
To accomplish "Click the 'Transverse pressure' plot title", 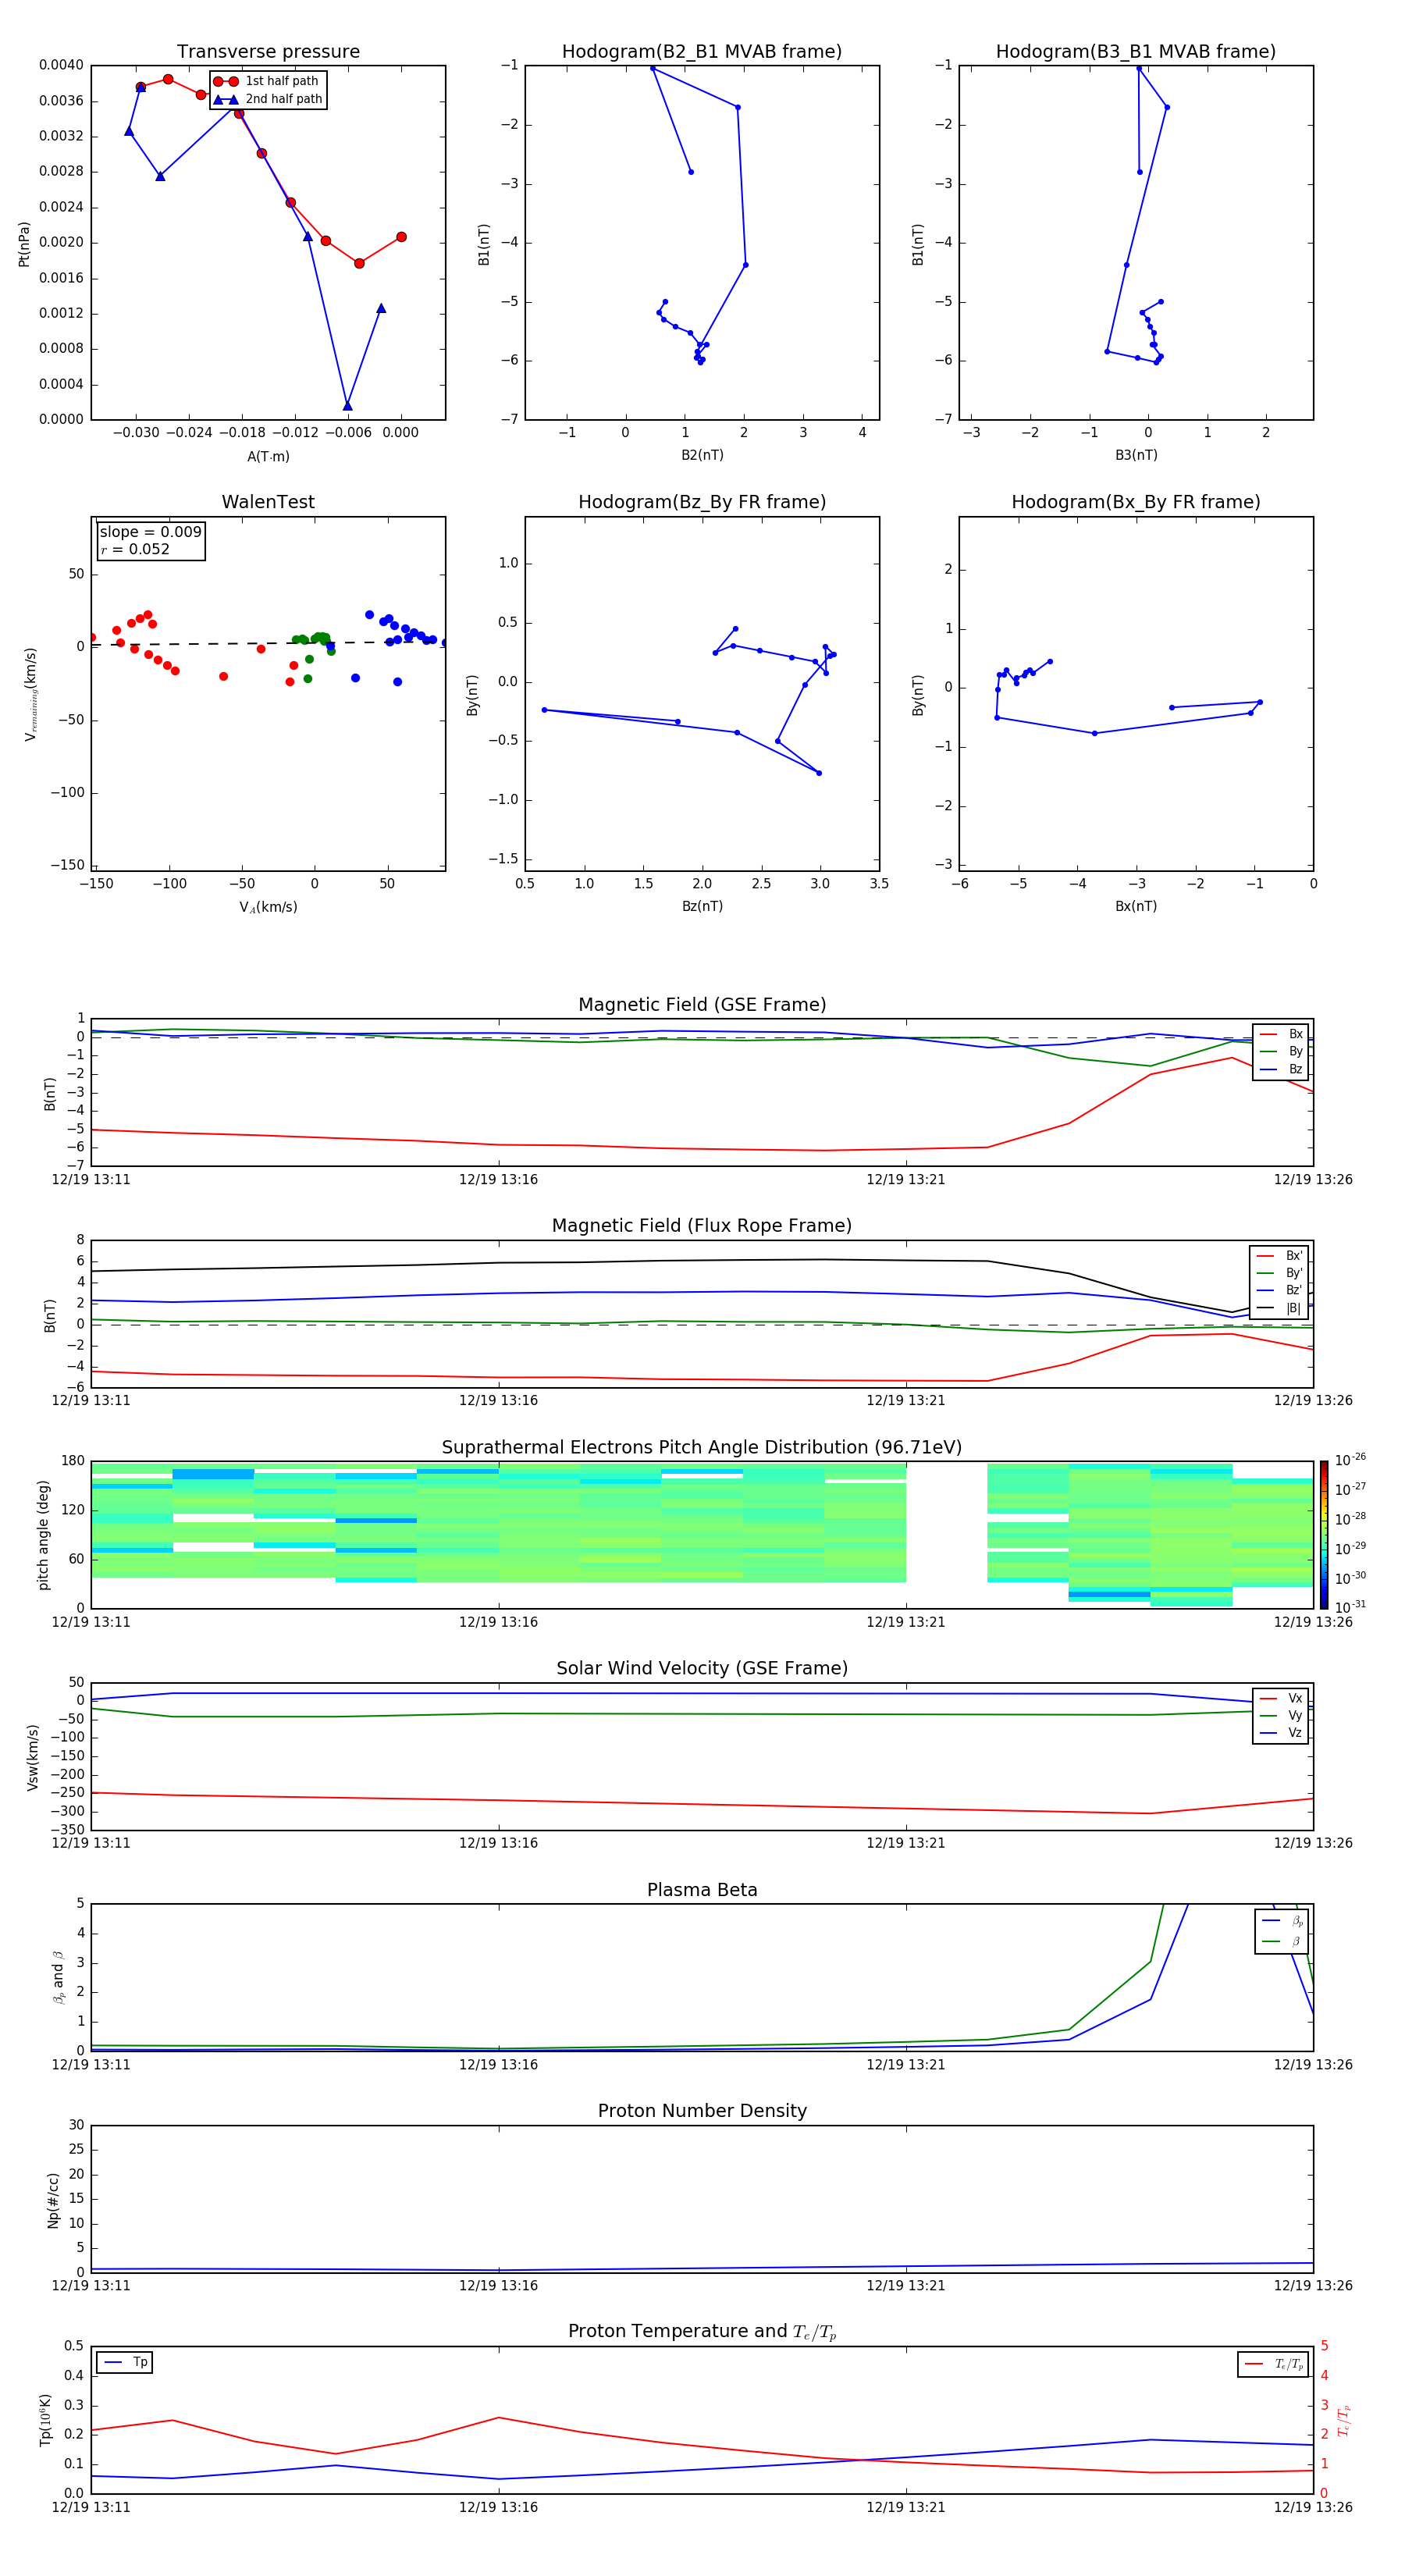I will (x=268, y=51).
